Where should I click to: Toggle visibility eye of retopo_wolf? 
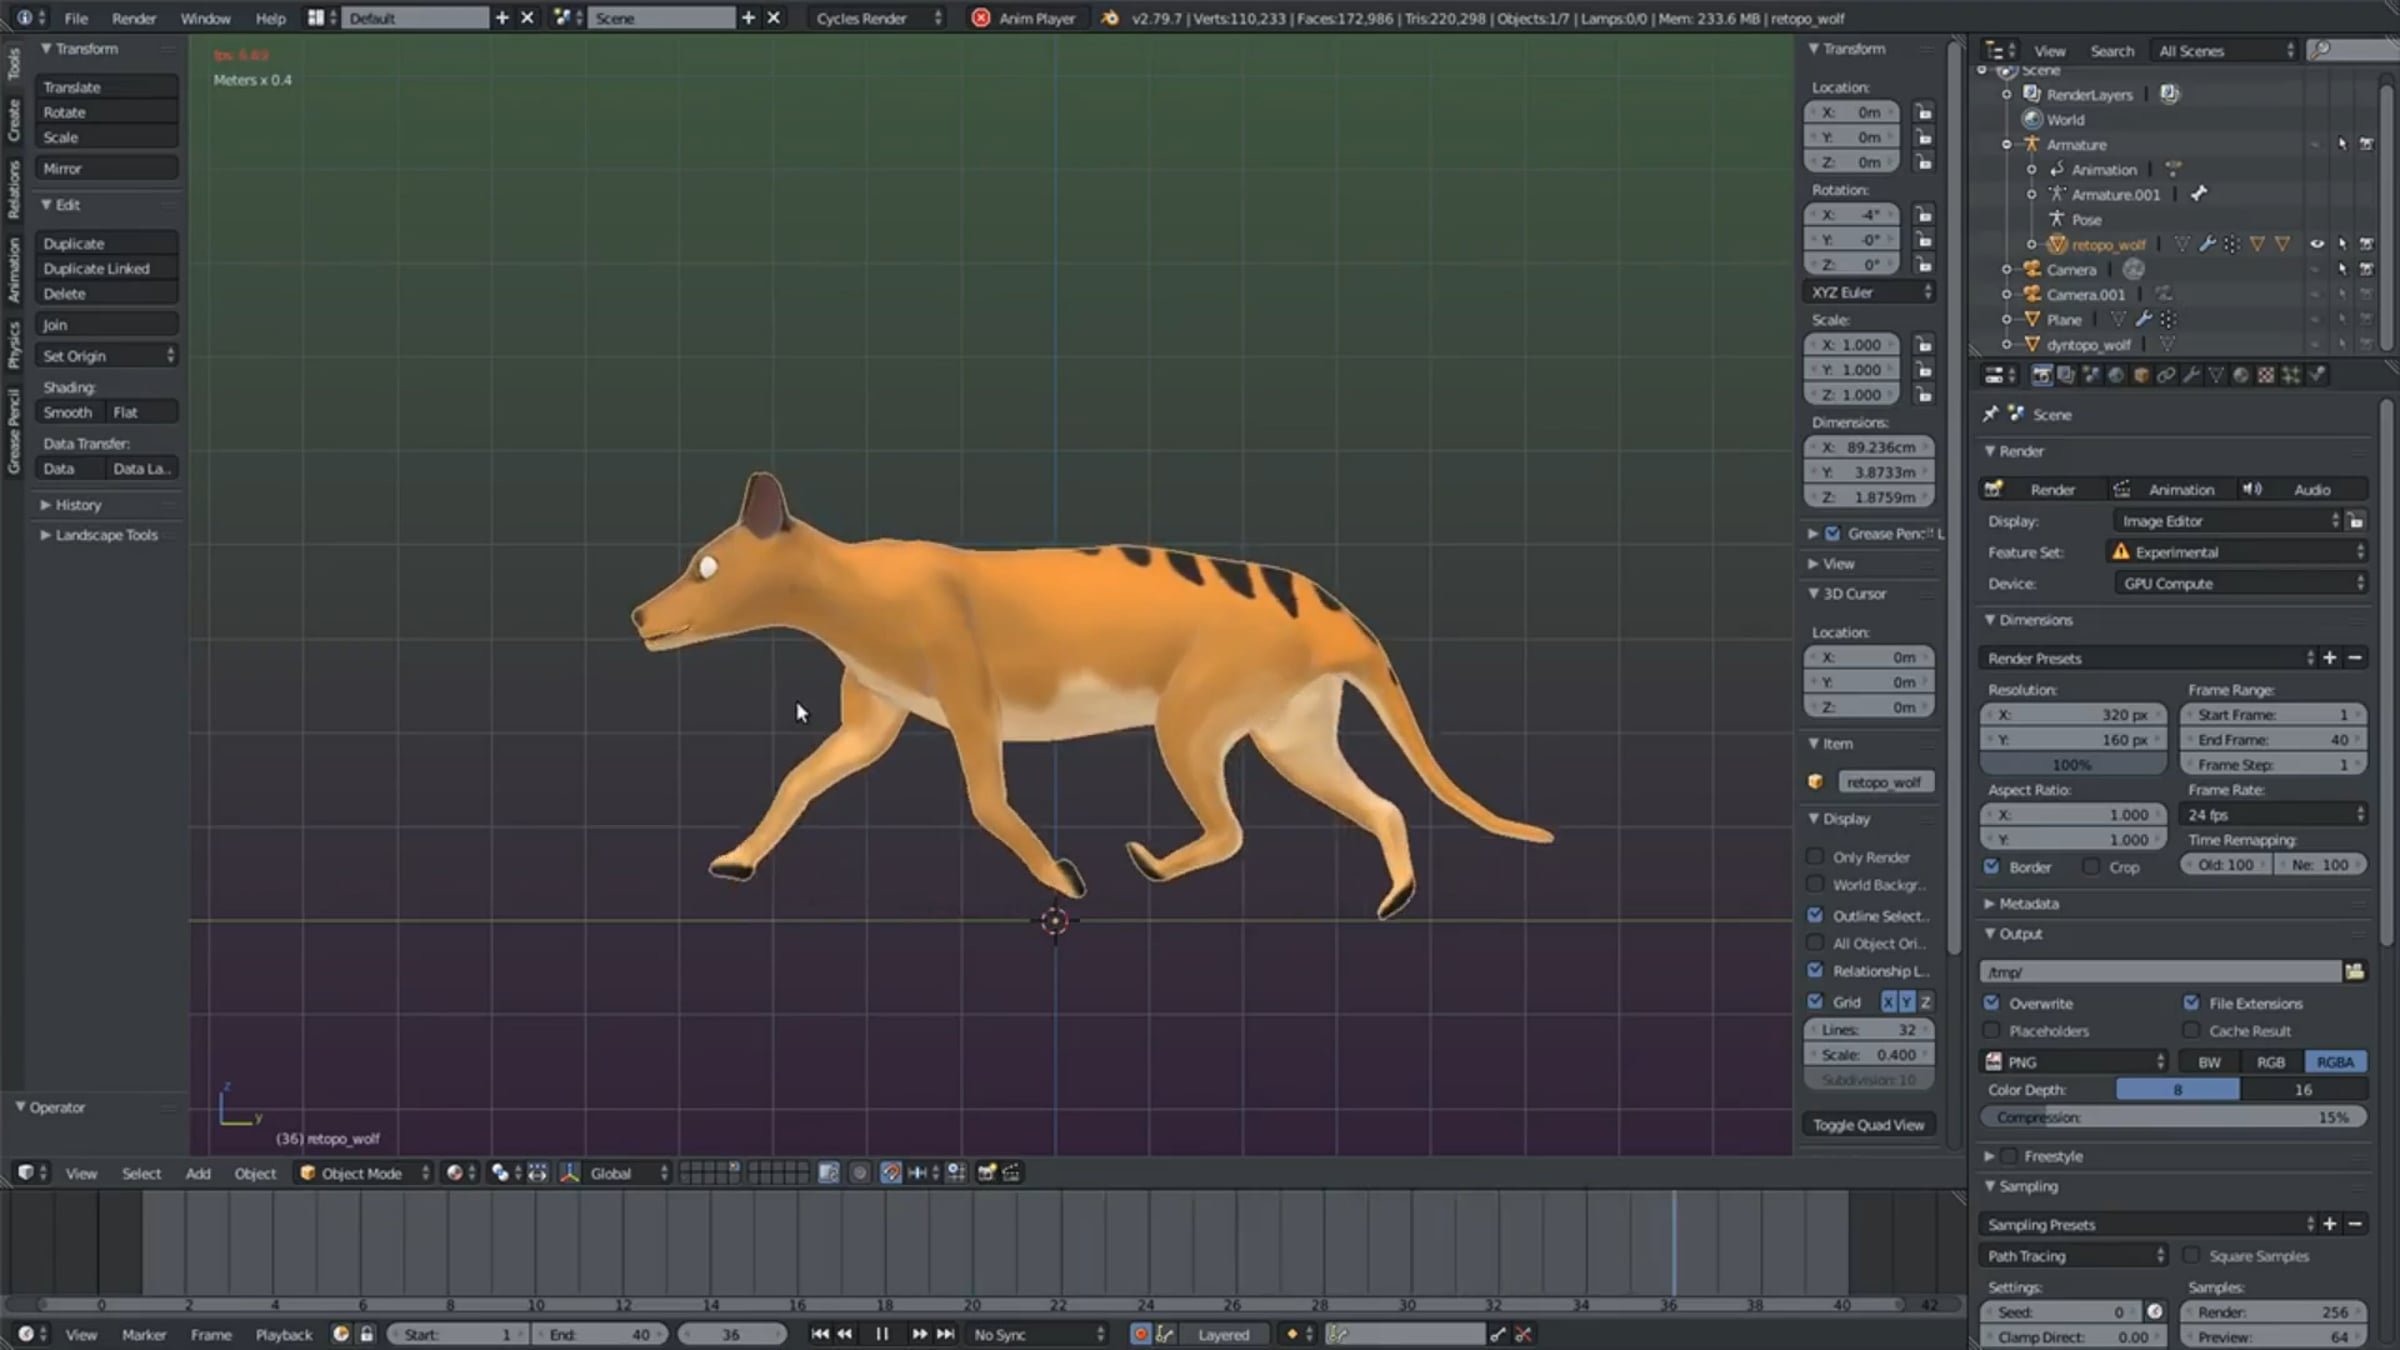pyautogui.click(x=2316, y=244)
